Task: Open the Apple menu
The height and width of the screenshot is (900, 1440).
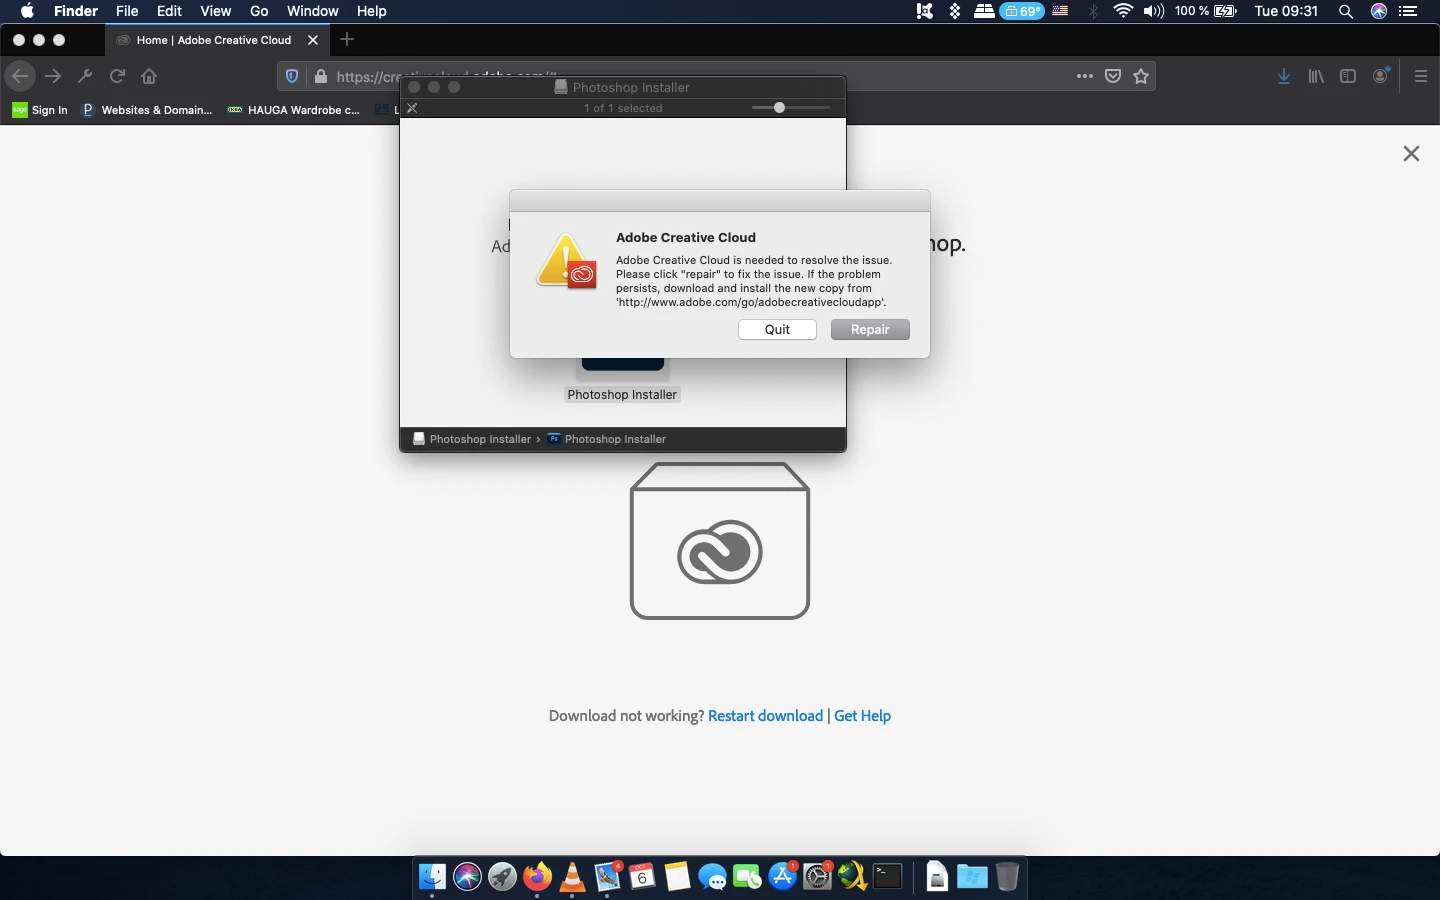Action: (27, 11)
